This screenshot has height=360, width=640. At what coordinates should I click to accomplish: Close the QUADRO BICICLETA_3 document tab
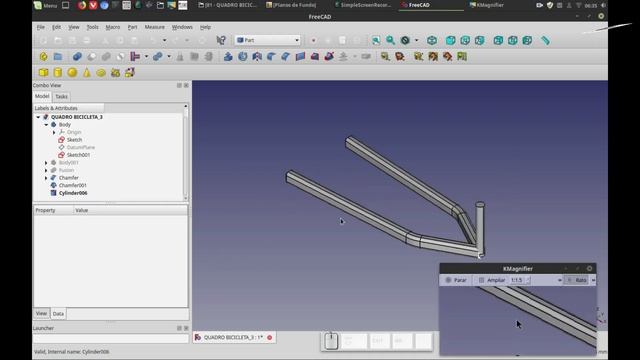click(269, 338)
